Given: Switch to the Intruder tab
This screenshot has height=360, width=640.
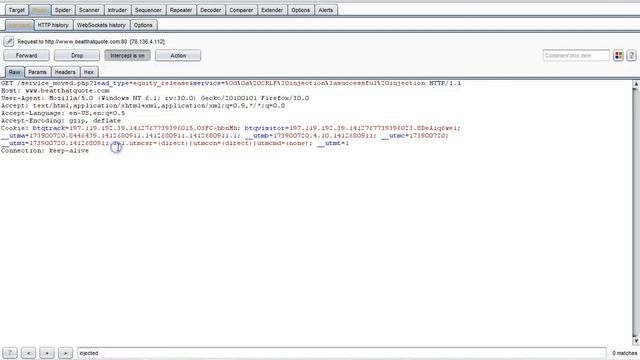Looking at the screenshot, I should [x=117, y=10].
